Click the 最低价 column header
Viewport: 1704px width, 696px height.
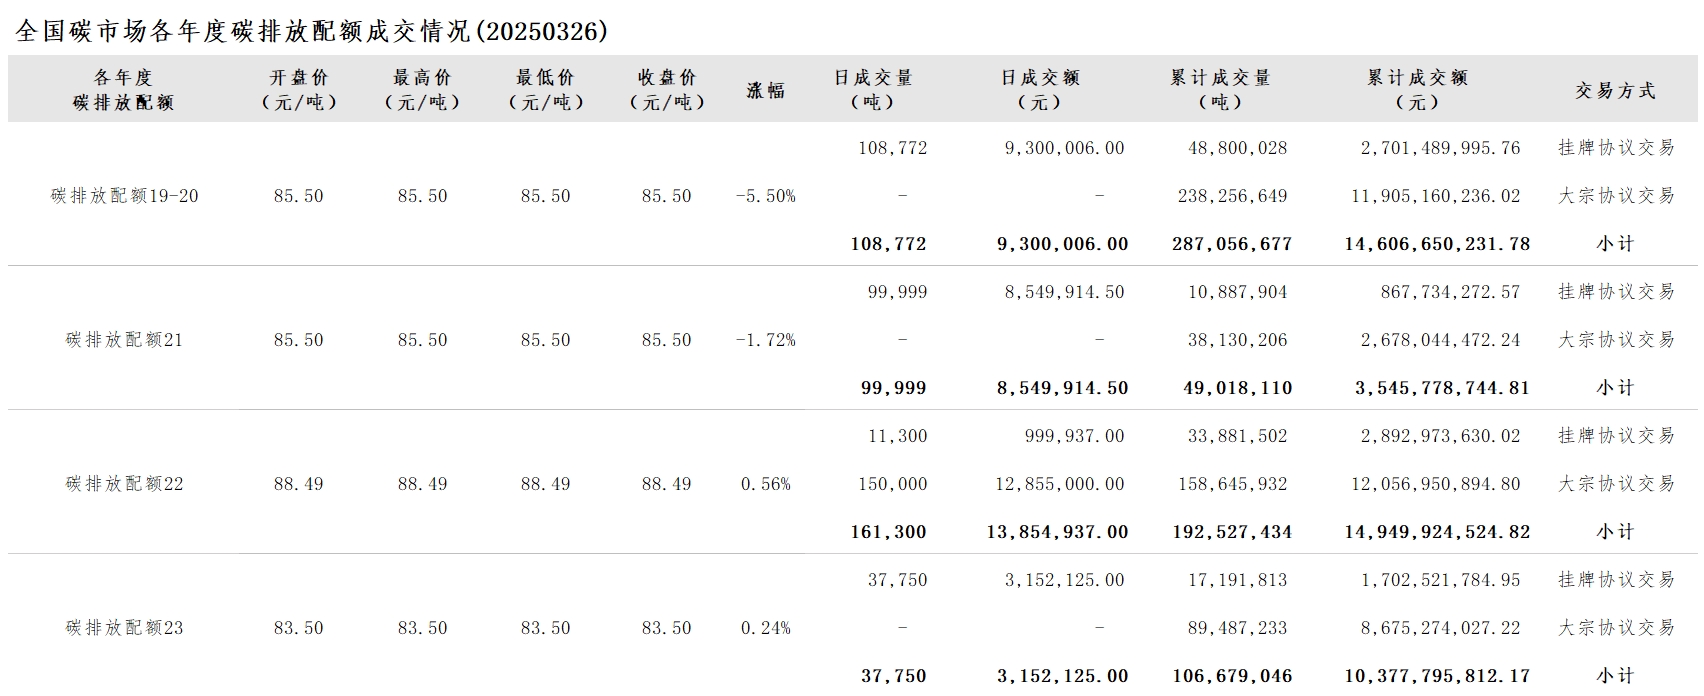[545, 90]
